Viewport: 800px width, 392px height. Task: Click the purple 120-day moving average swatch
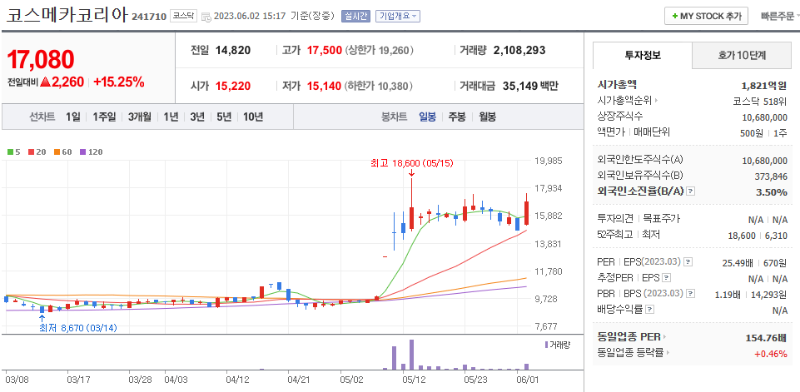click(x=82, y=152)
